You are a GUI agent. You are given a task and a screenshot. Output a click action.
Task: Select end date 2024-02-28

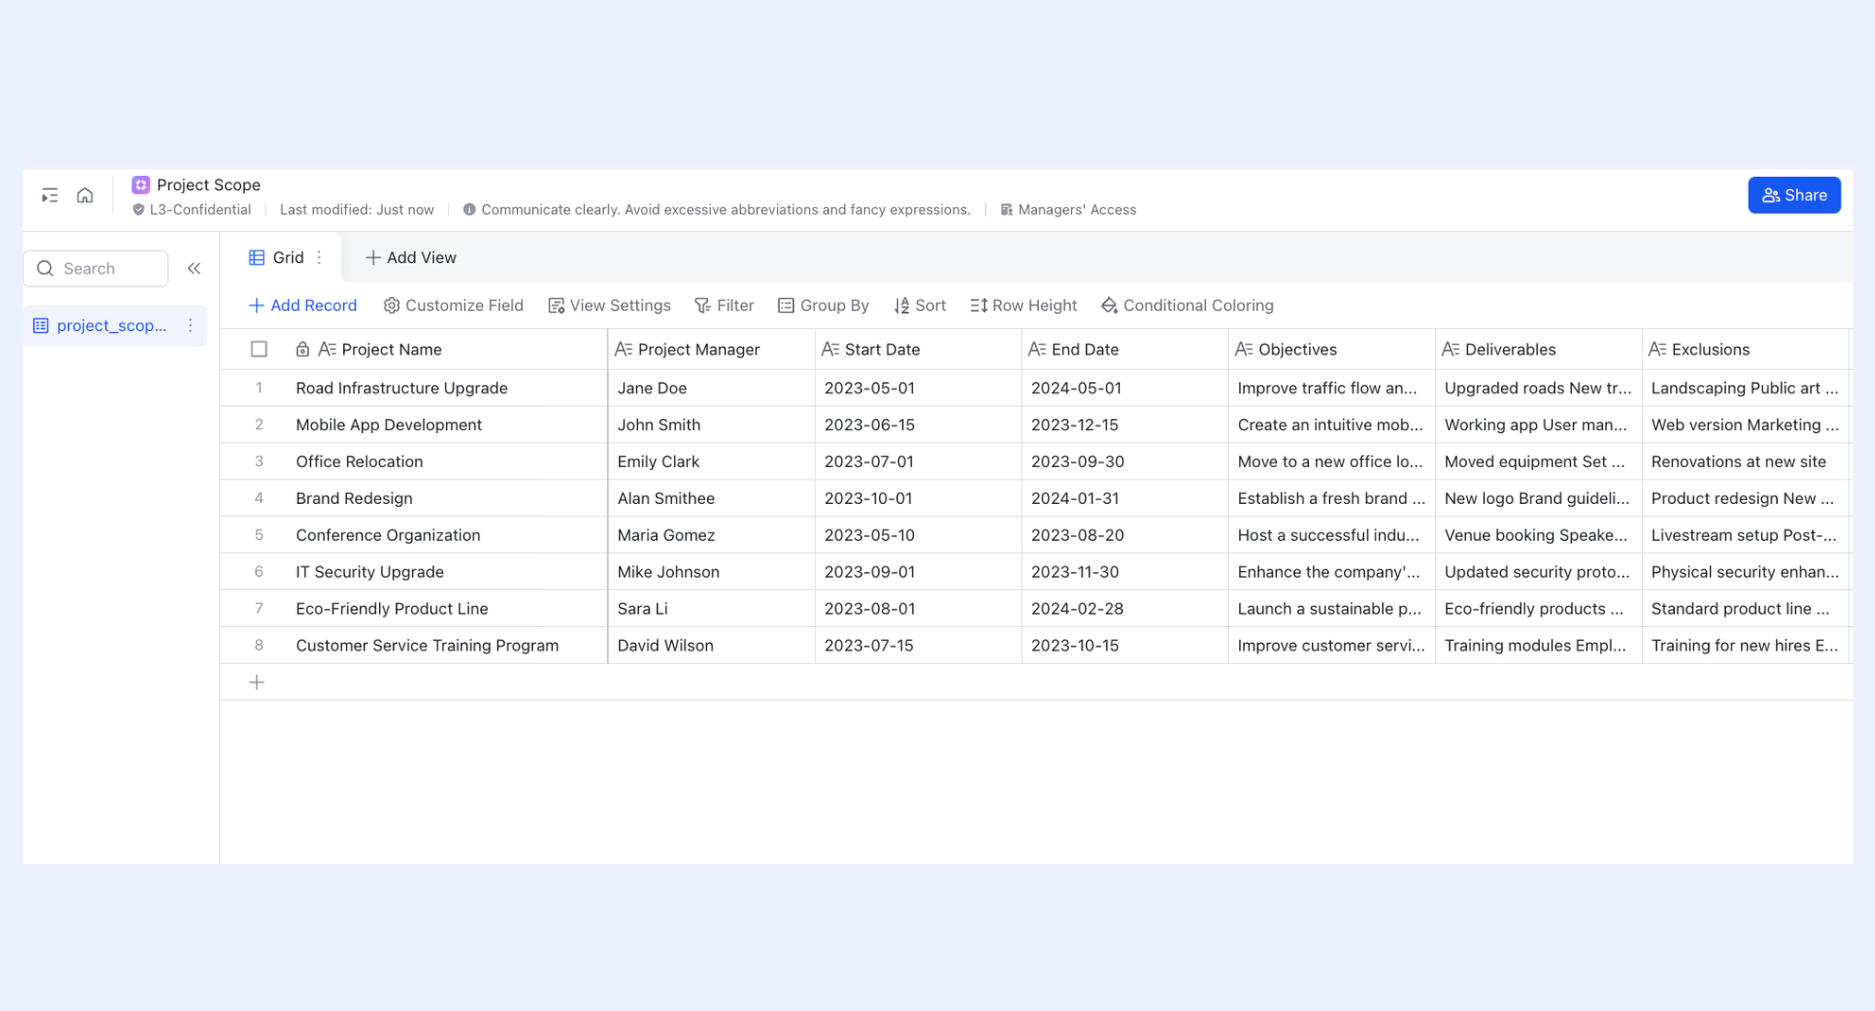tap(1125, 609)
